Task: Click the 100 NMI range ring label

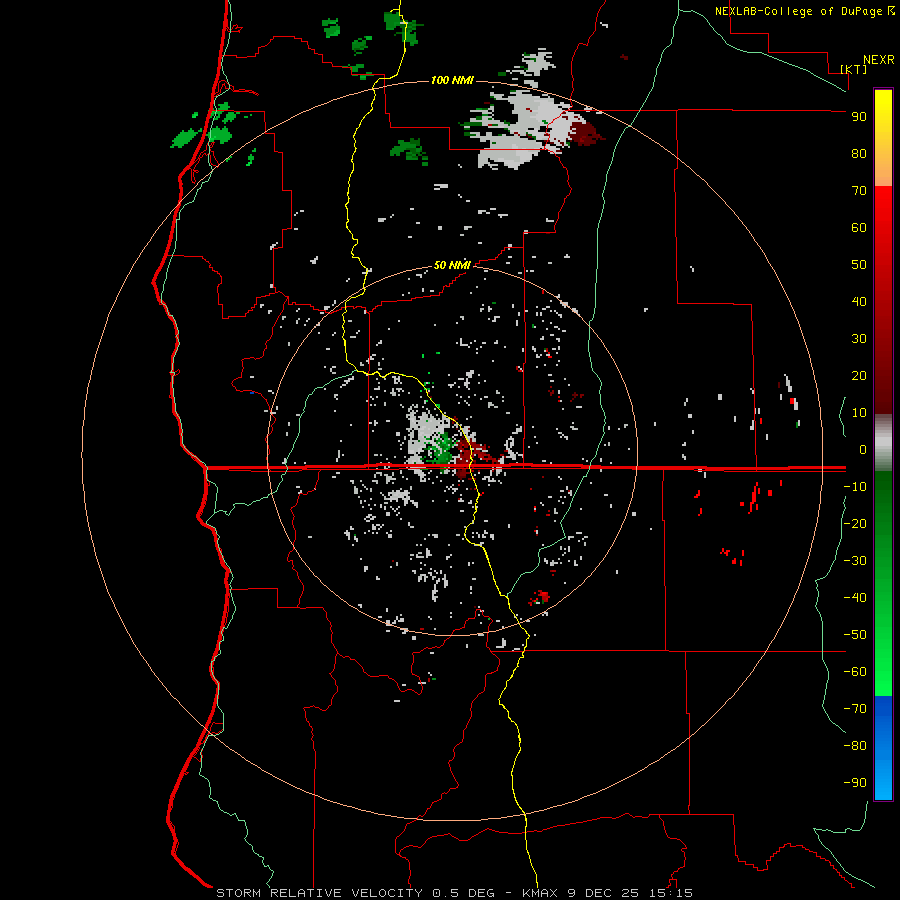Action: (452, 80)
